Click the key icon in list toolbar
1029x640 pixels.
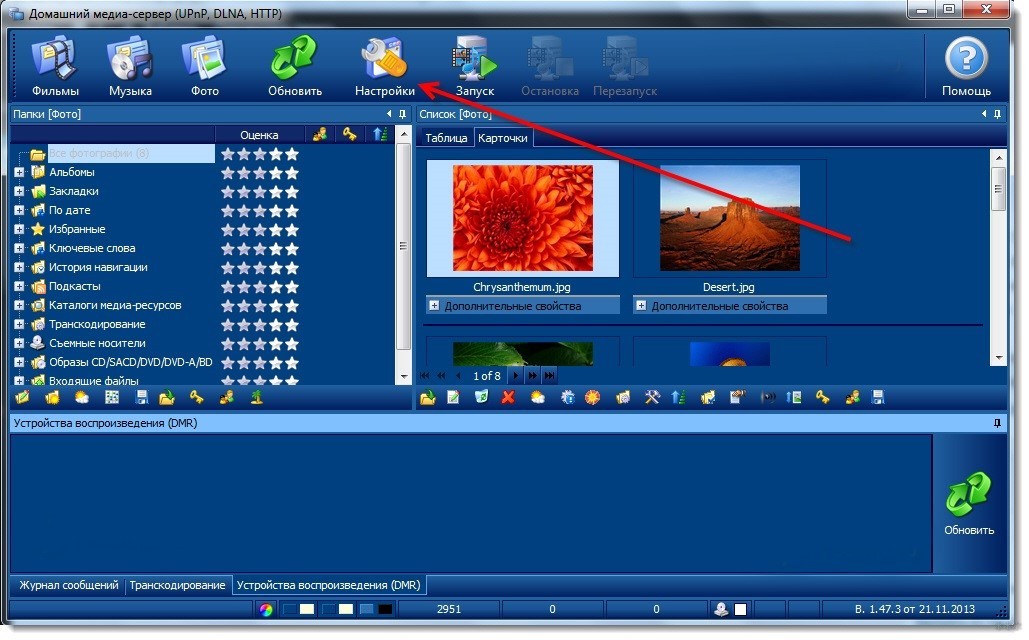(822, 397)
